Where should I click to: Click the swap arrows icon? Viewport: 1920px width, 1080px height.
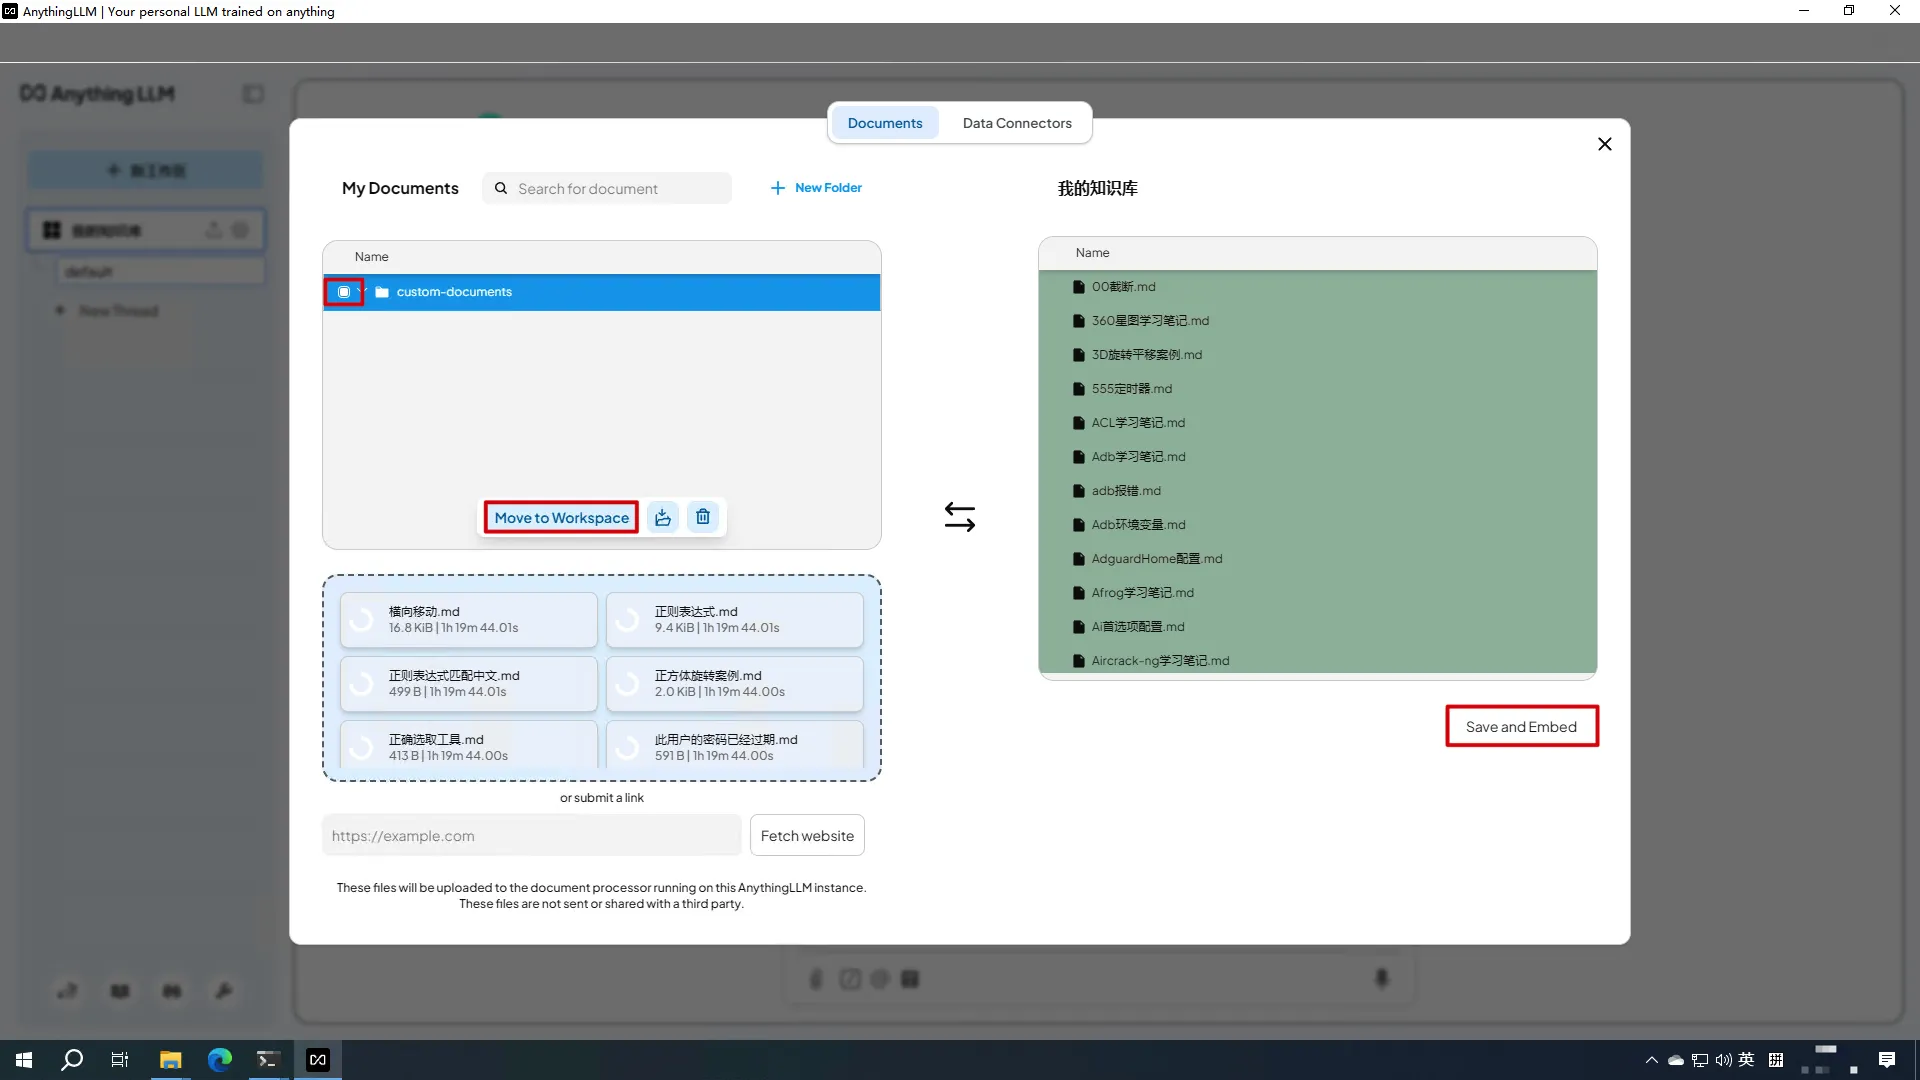click(x=959, y=516)
